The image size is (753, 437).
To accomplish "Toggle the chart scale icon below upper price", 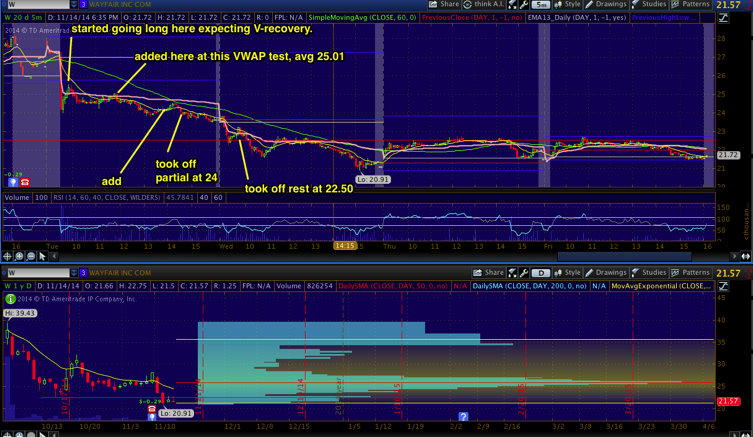I will [724, 18].
